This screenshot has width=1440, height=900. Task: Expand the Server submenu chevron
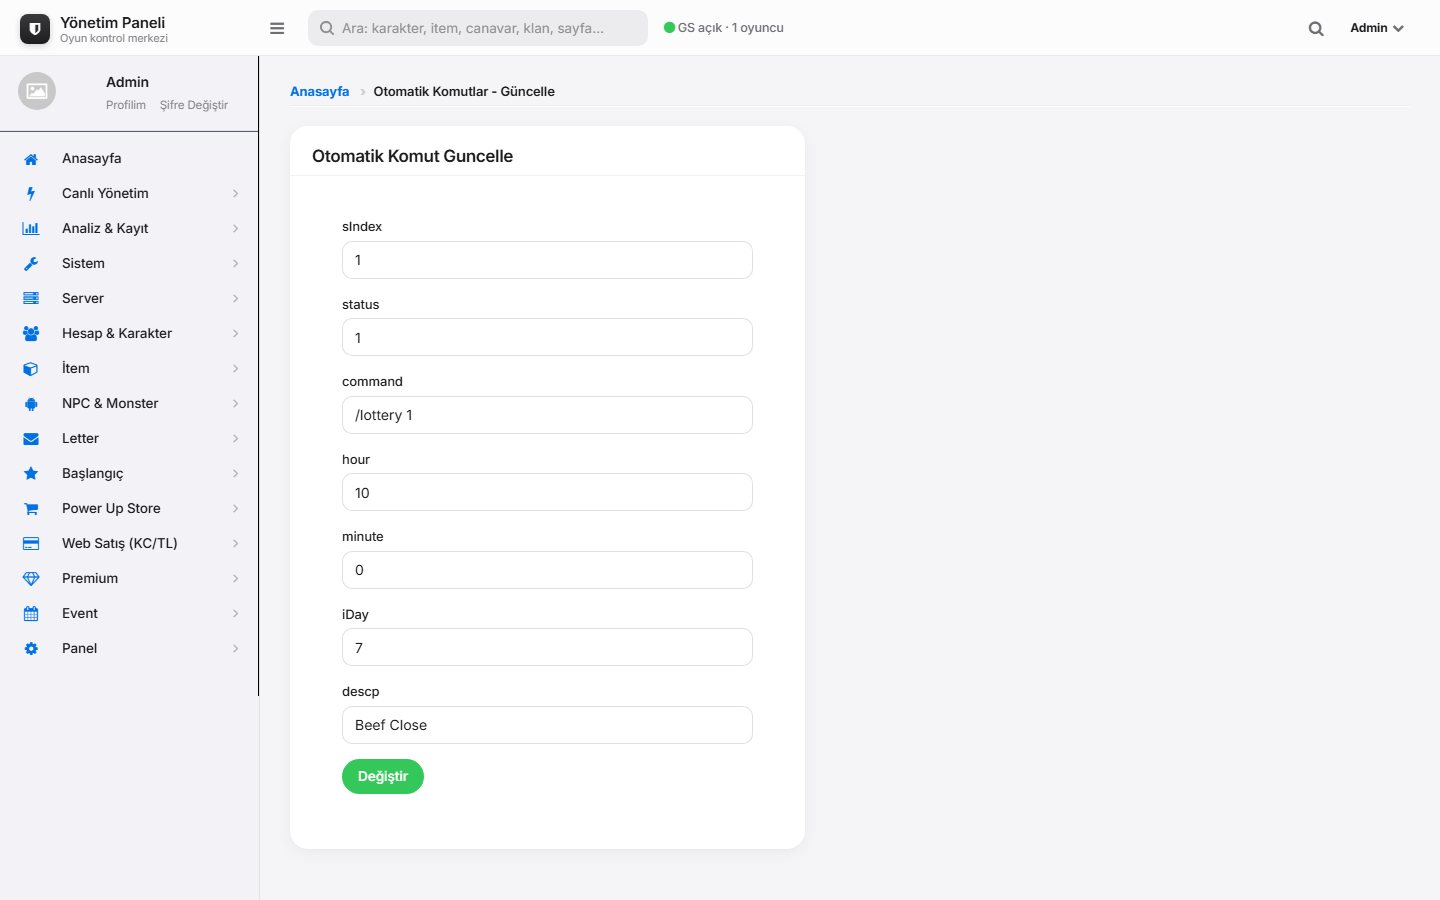click(x=236, y=299)
